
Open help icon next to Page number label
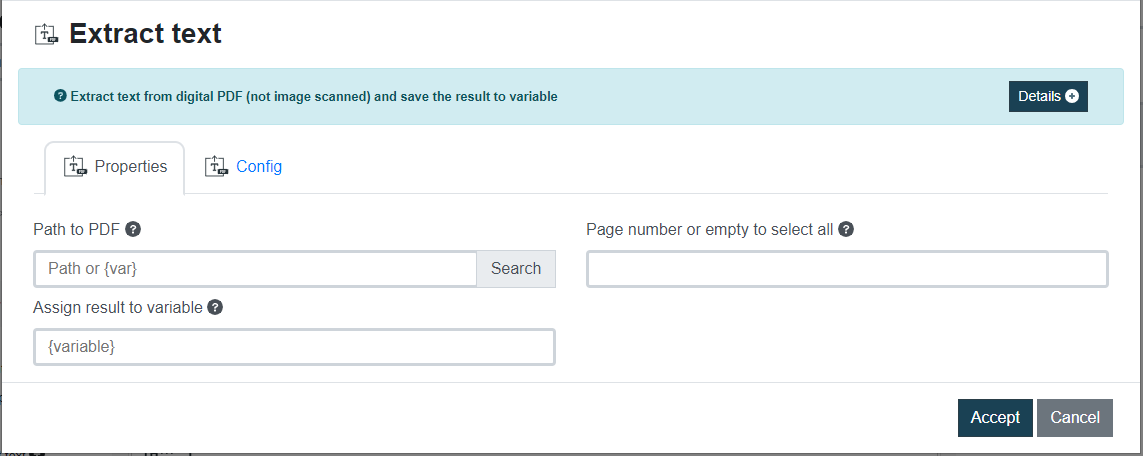click(x=846, y=229)
